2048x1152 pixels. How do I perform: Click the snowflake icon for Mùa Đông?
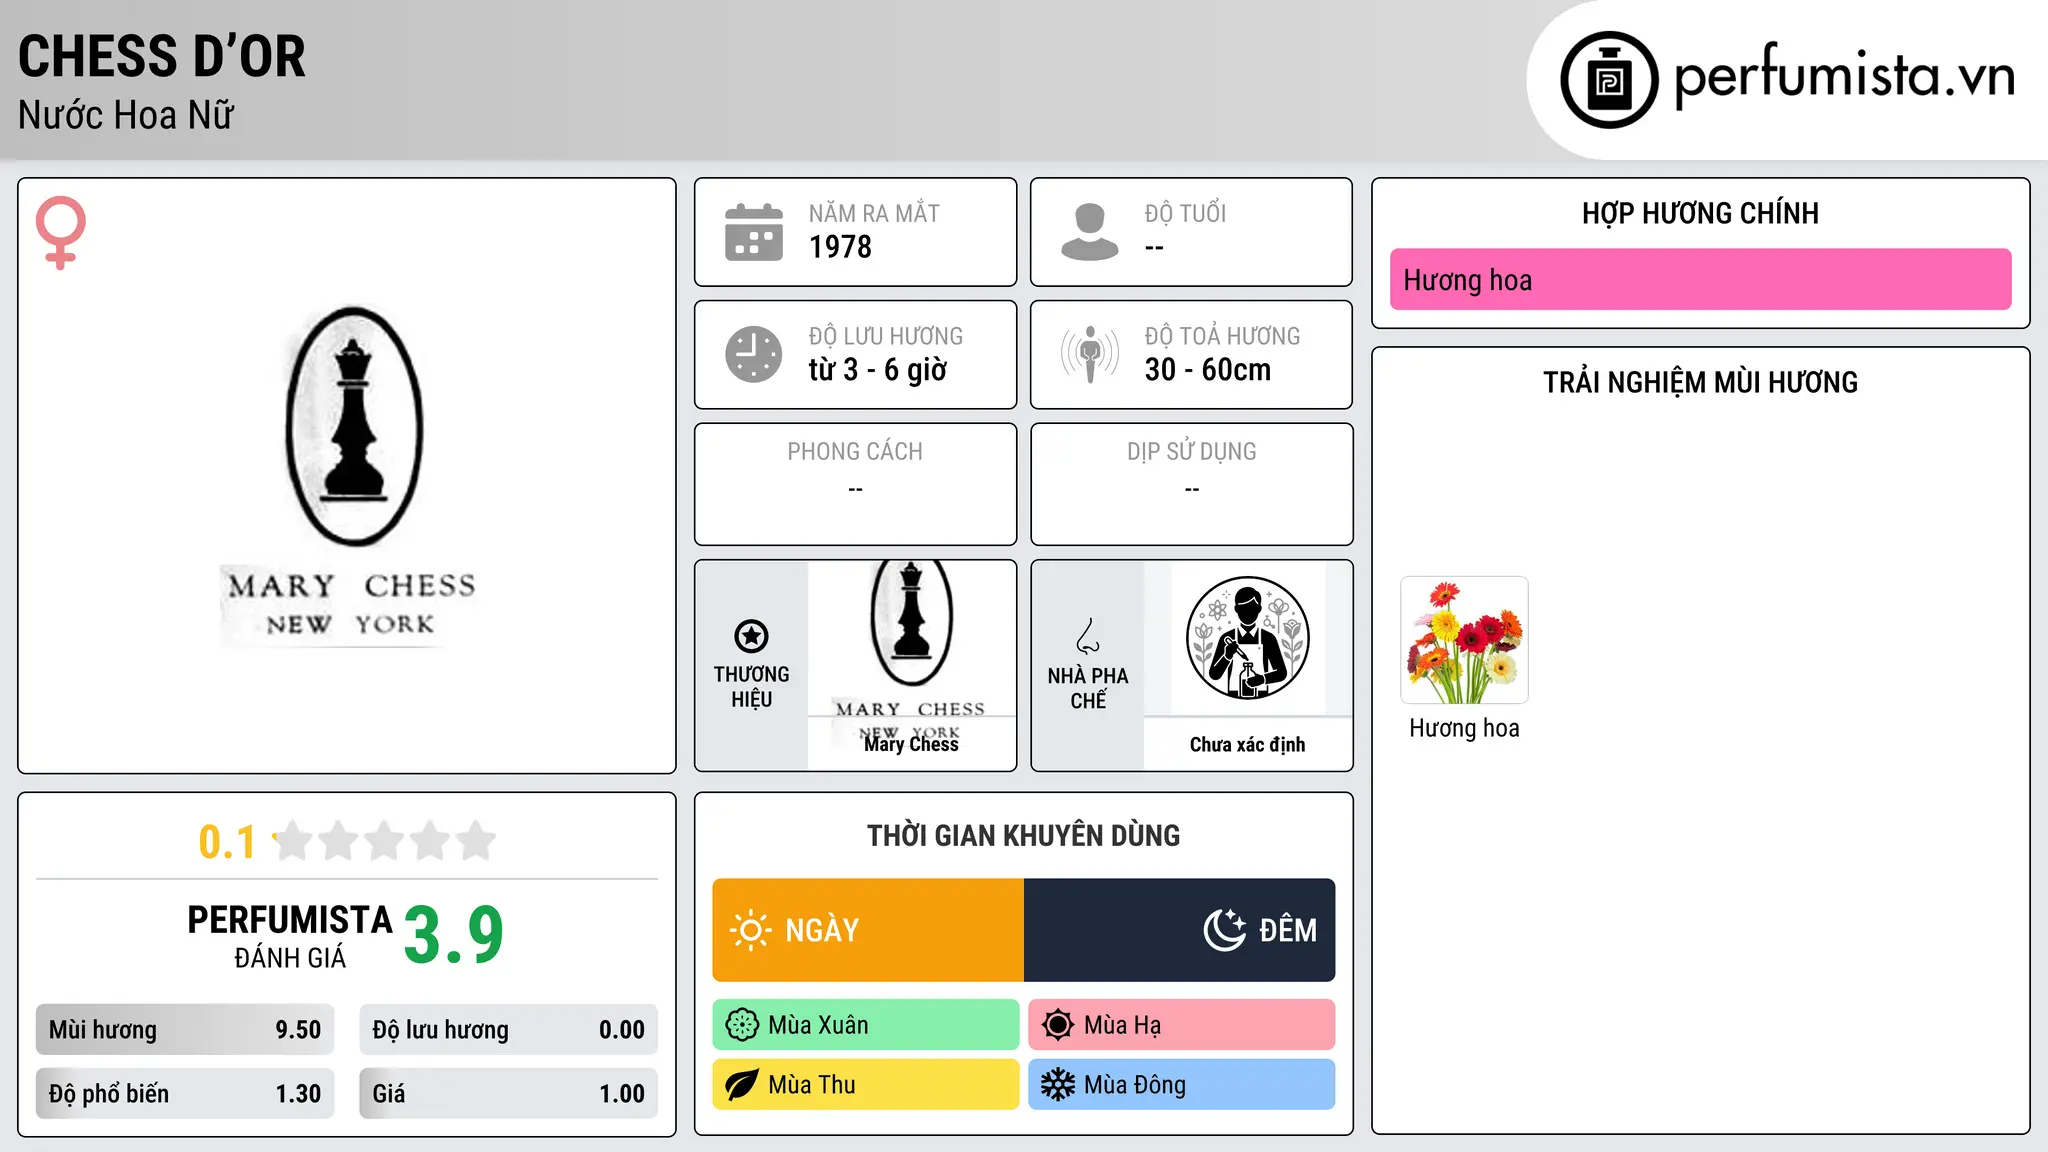(x=1058, y=1085)
